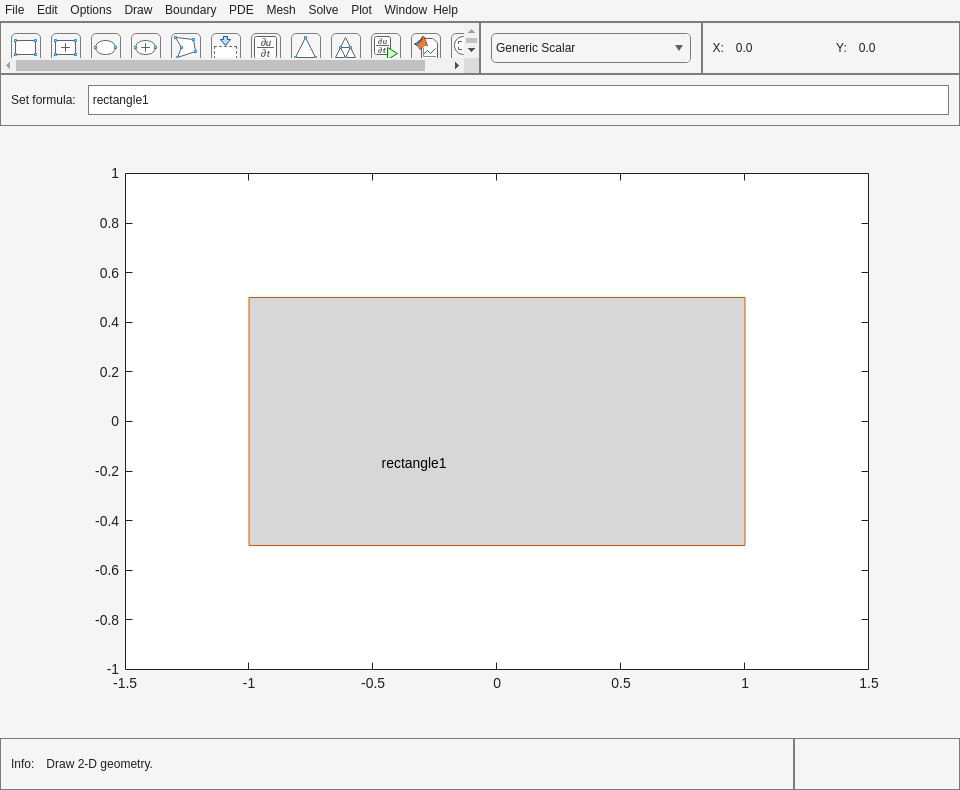Click the Set formula input field
Screen dimensions: 960x790
click(518, 100)
